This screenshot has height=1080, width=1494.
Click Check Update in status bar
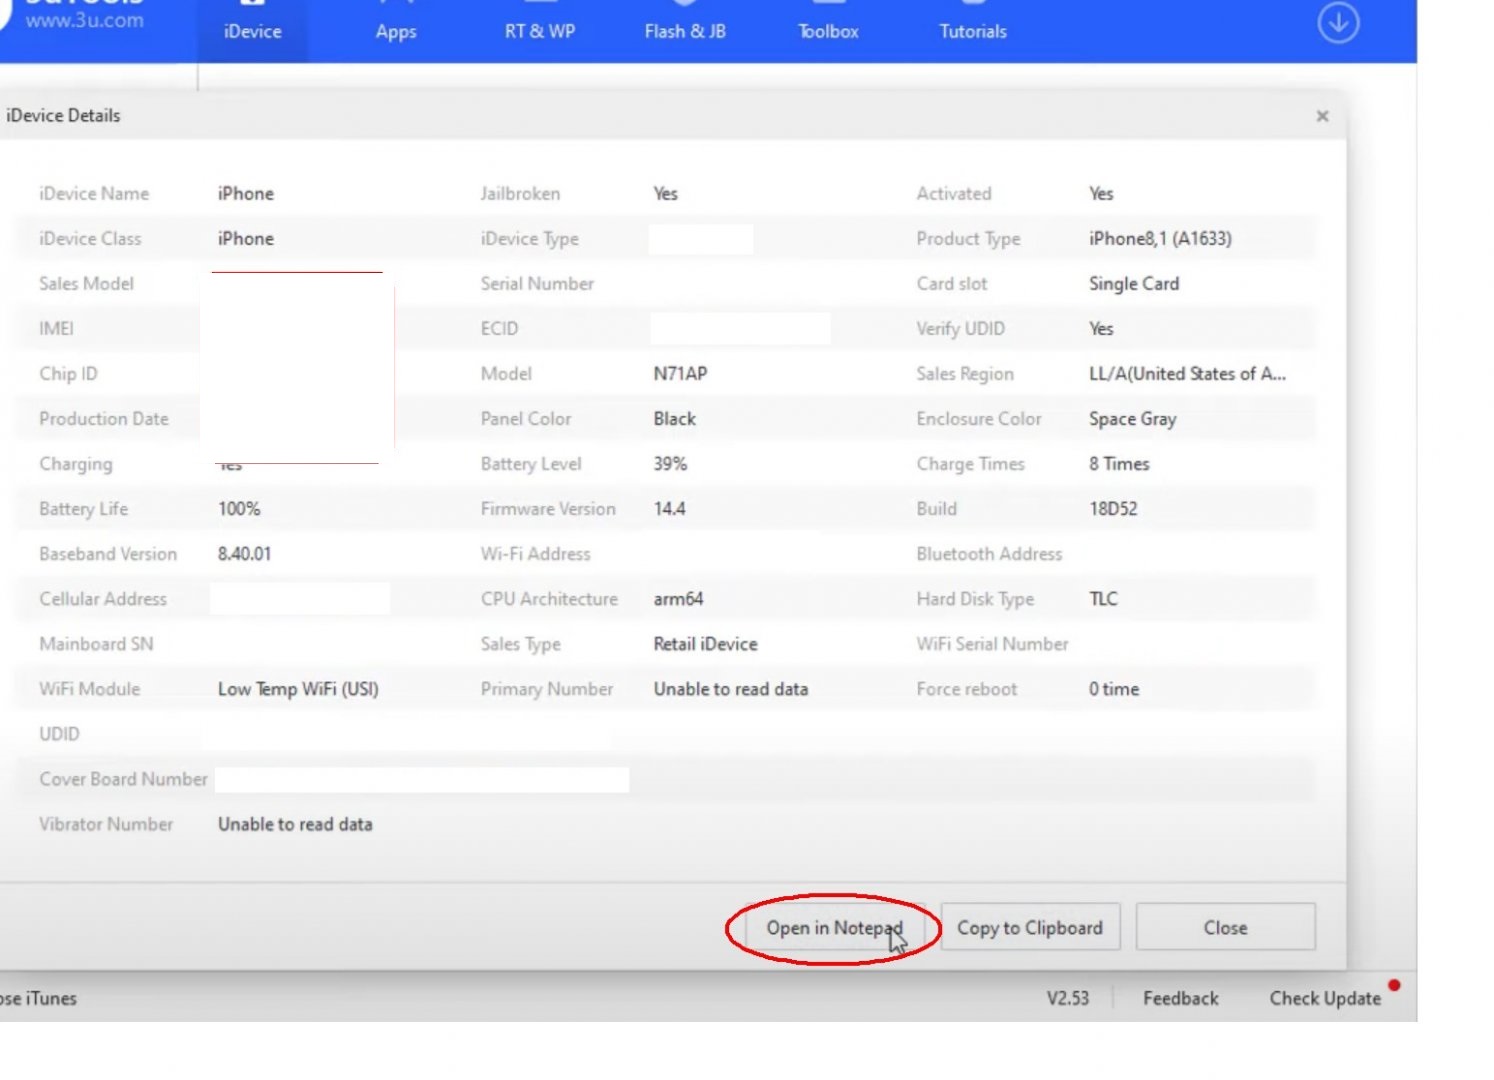(1325, 998)
